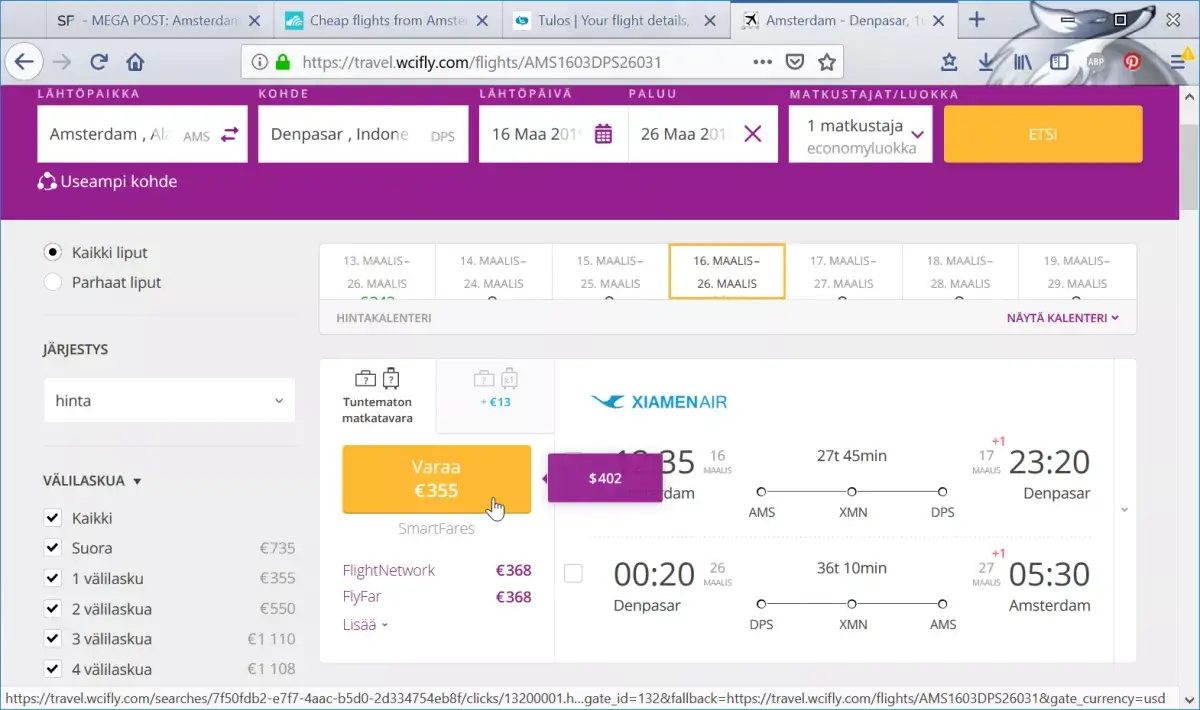Click the green padlock security icon
The width and height of the screenshot is (1200, 710).
coord(283,62)
